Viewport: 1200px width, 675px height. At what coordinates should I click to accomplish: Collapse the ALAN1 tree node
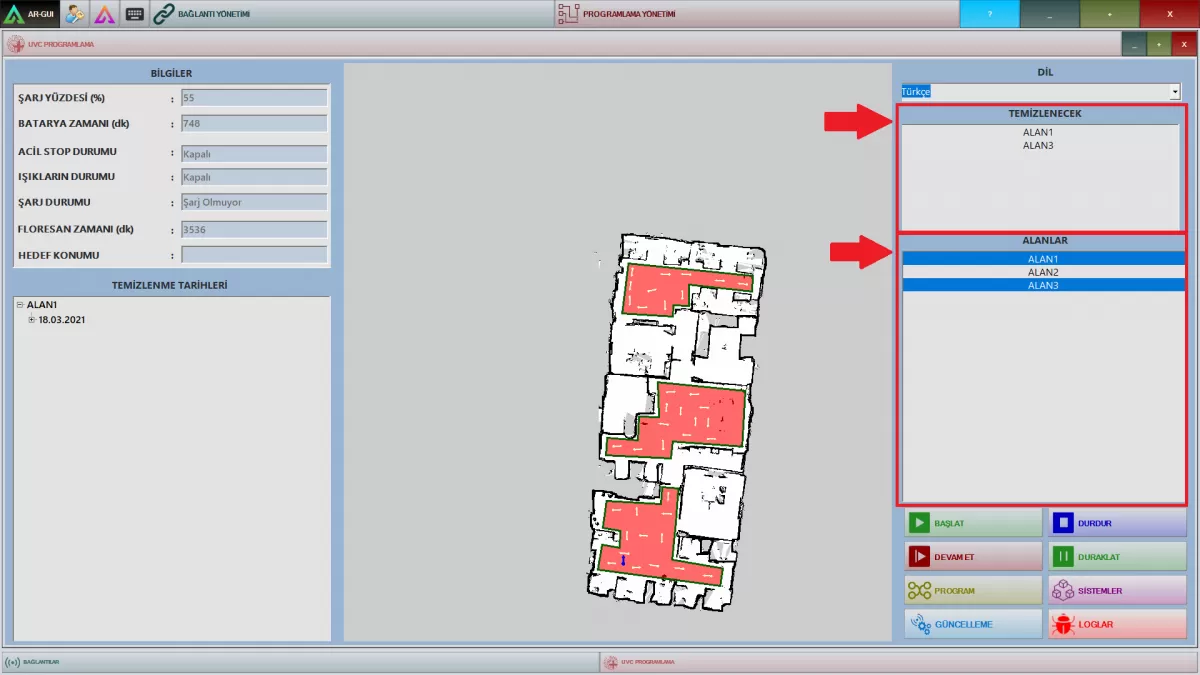click(x=21, y=305)
